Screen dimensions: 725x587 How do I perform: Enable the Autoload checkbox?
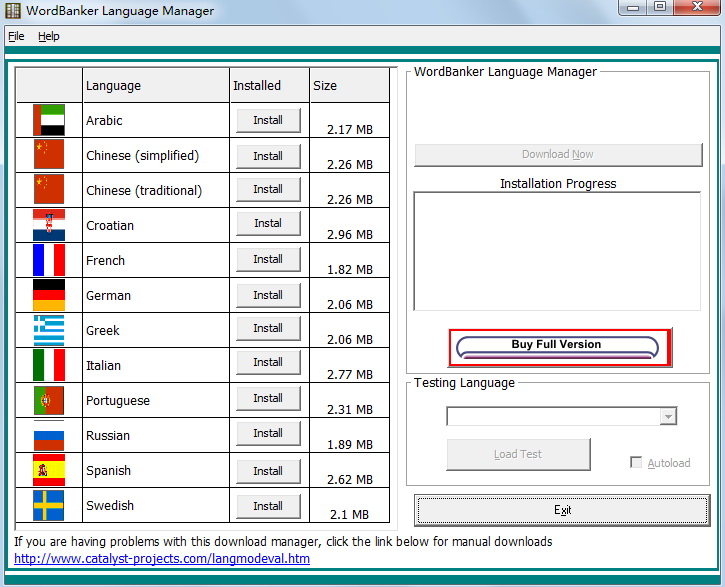point(636,463)
